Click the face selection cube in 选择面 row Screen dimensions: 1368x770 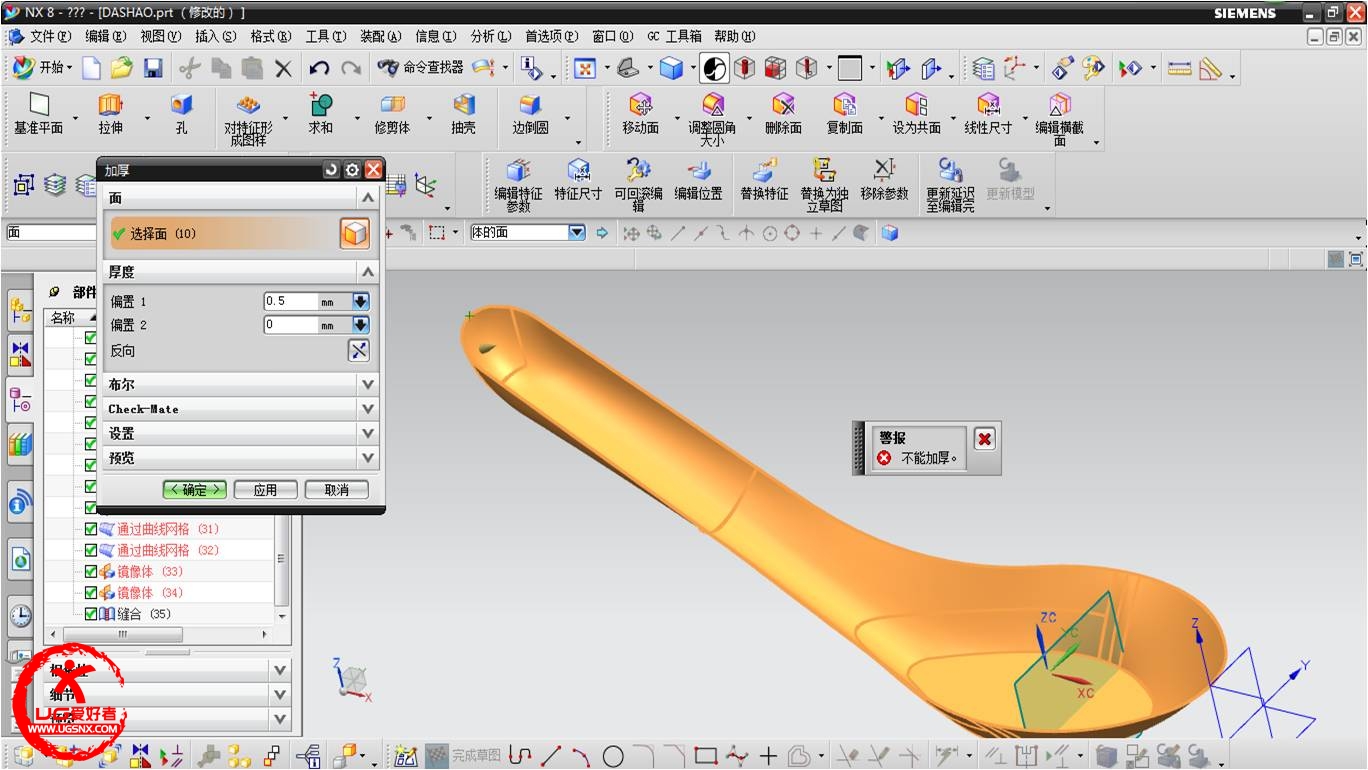(x=354, y=233)
